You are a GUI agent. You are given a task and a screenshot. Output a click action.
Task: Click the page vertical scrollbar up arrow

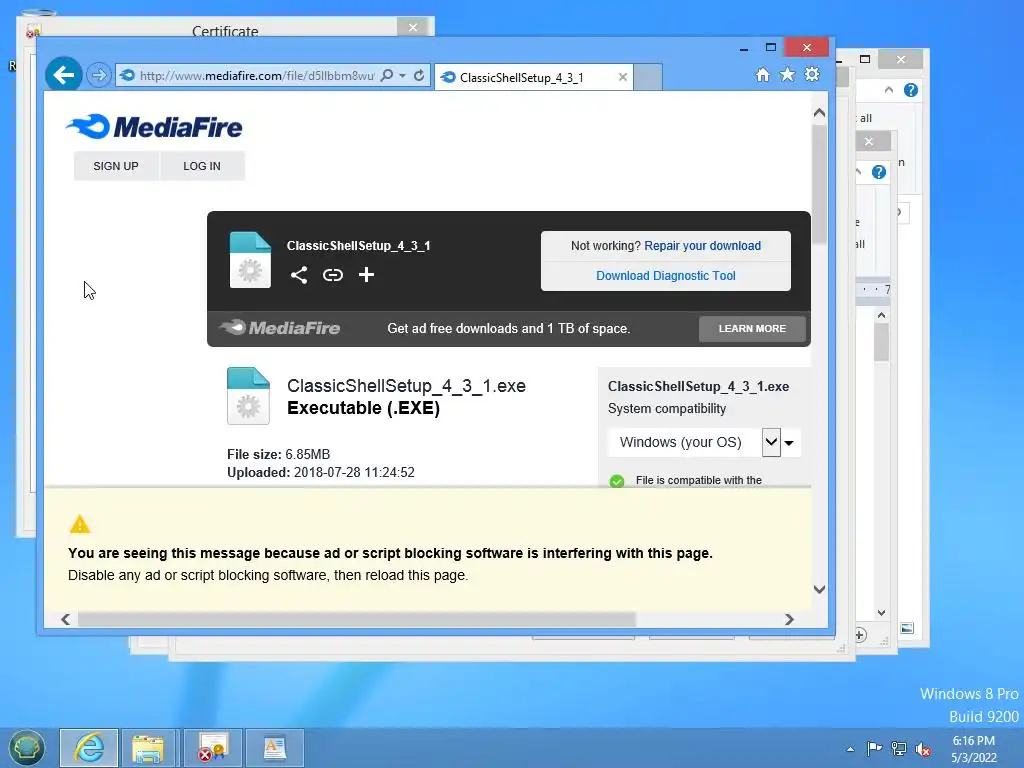click(819, 113)
